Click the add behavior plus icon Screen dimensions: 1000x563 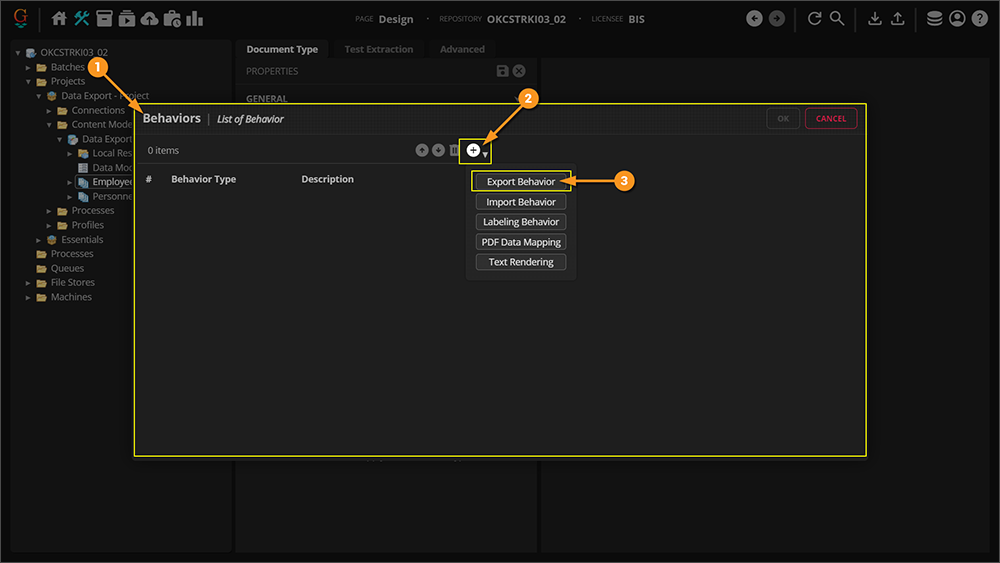click(x=474, y=150)
